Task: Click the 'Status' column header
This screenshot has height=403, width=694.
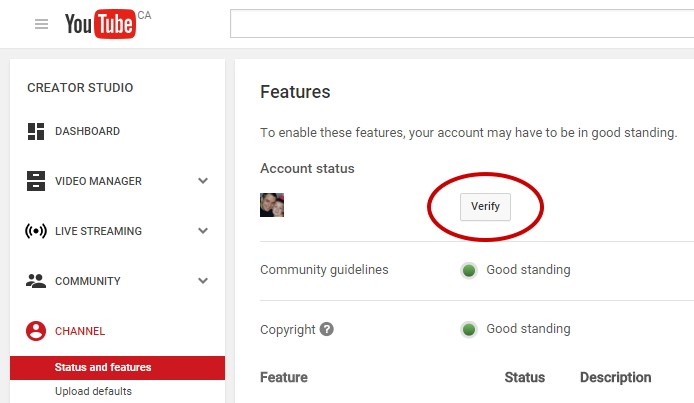Action: (x=524, y=377)
